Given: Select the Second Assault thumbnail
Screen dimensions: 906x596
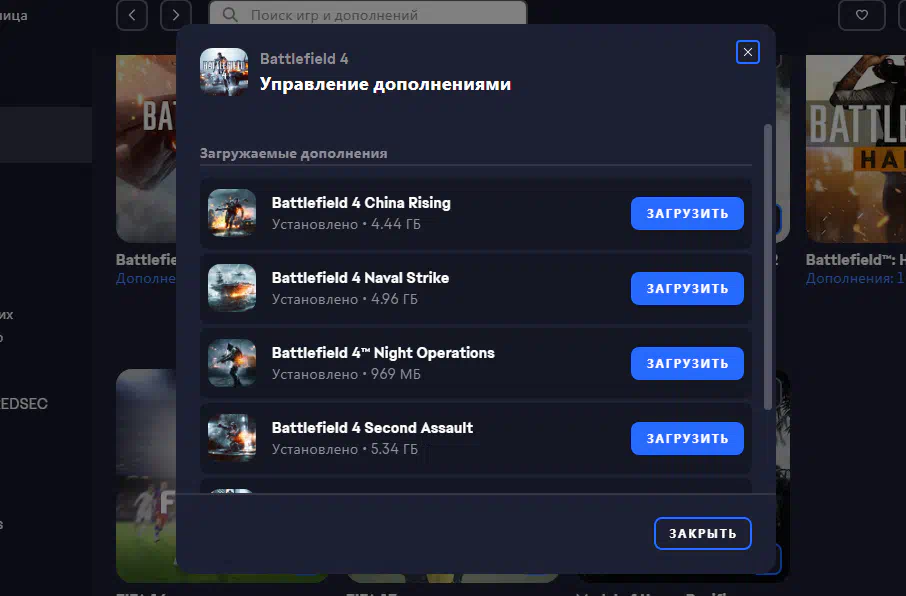Looking at the screenshot, I should tap(232, 438).
